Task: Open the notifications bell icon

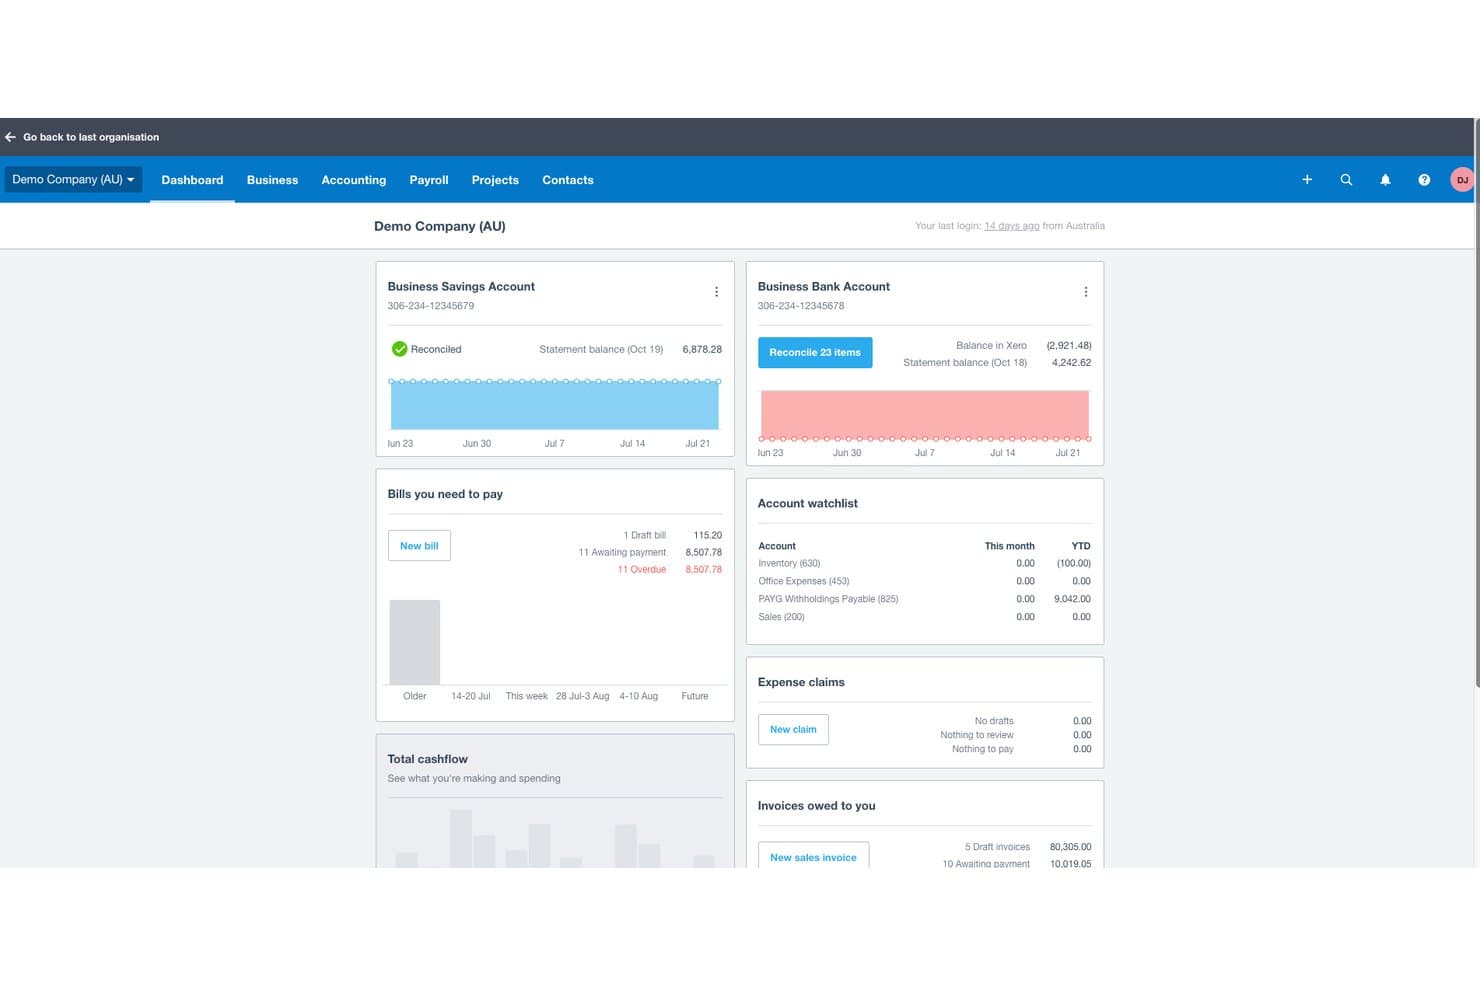Action: [x=1385, y=180]
